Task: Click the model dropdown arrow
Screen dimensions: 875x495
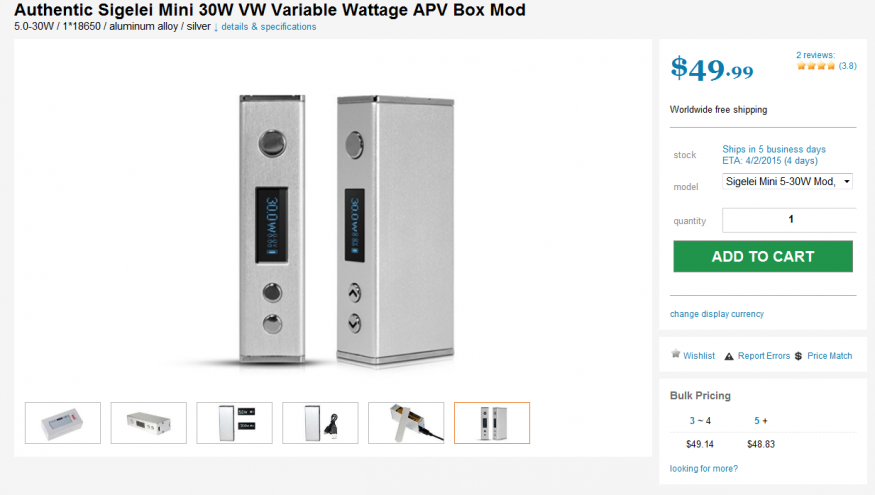Action: point(847,181)
